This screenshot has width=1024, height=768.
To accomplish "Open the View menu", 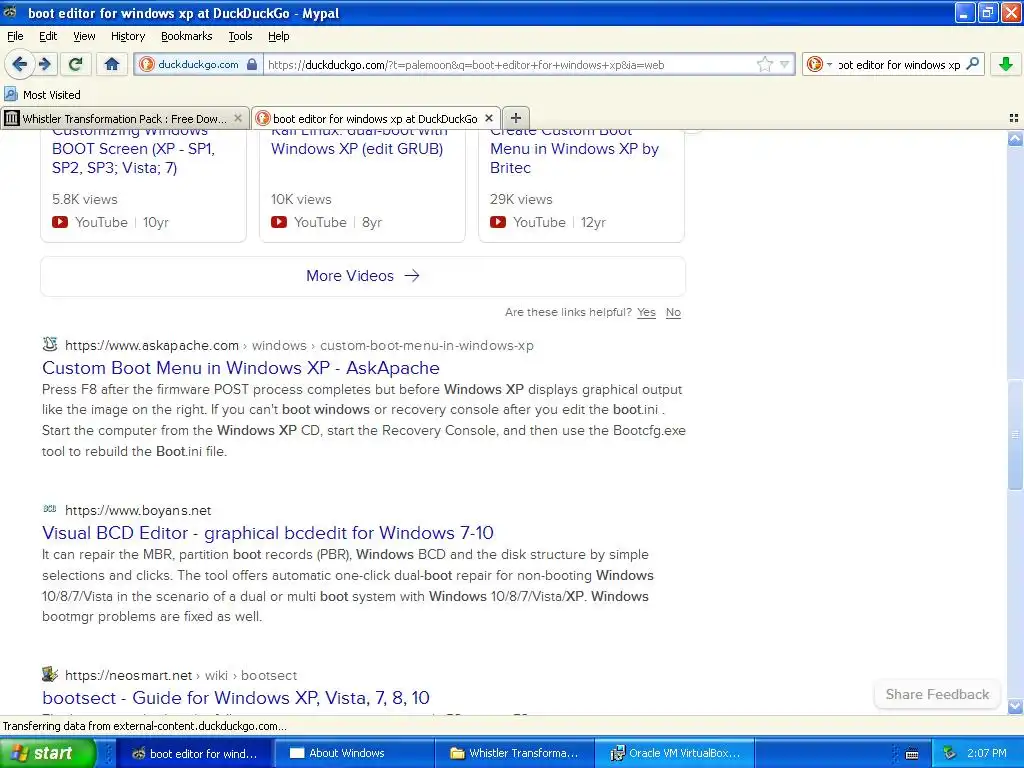I will tap(84, 36).
